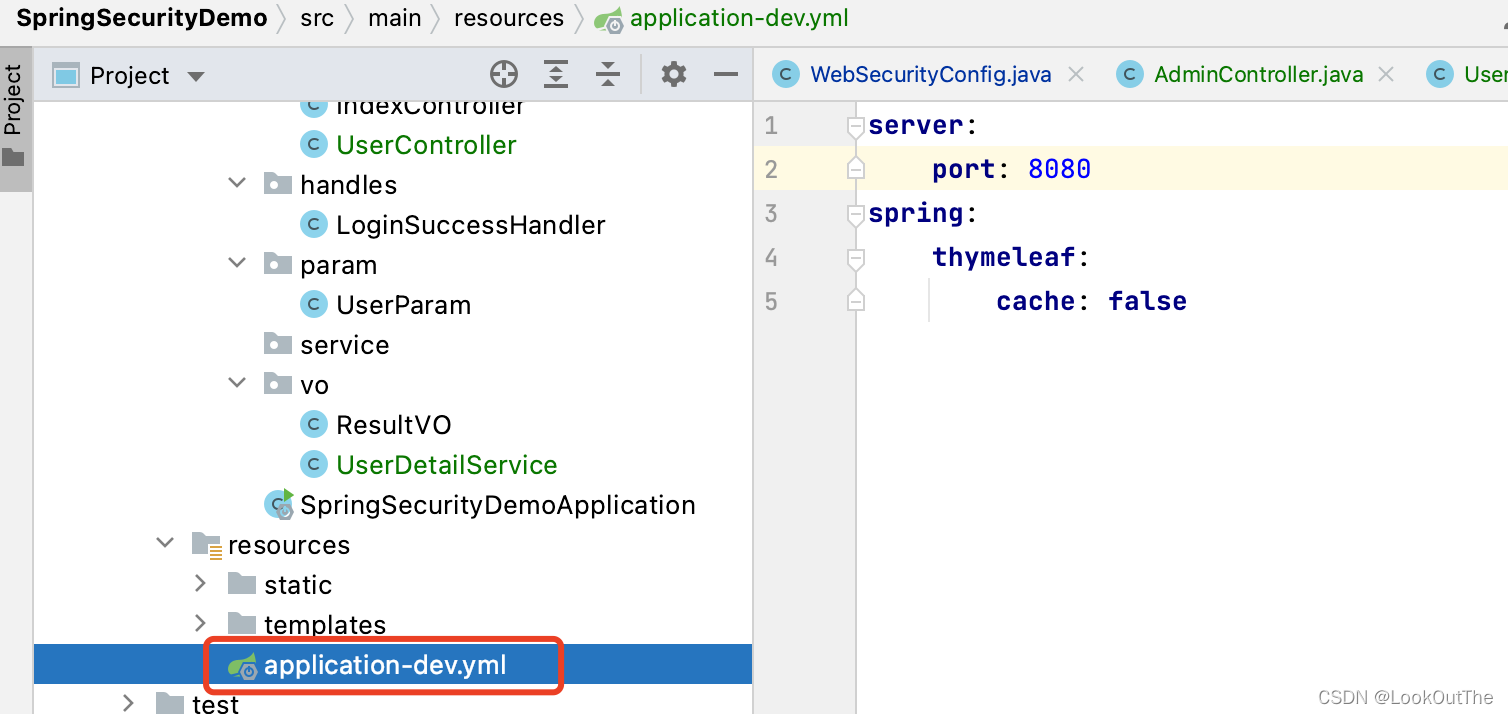This screenshot has height=714, width=1508.
Task: Click the cache value false
Action: pyautogui.click(x=1147, y=301)
